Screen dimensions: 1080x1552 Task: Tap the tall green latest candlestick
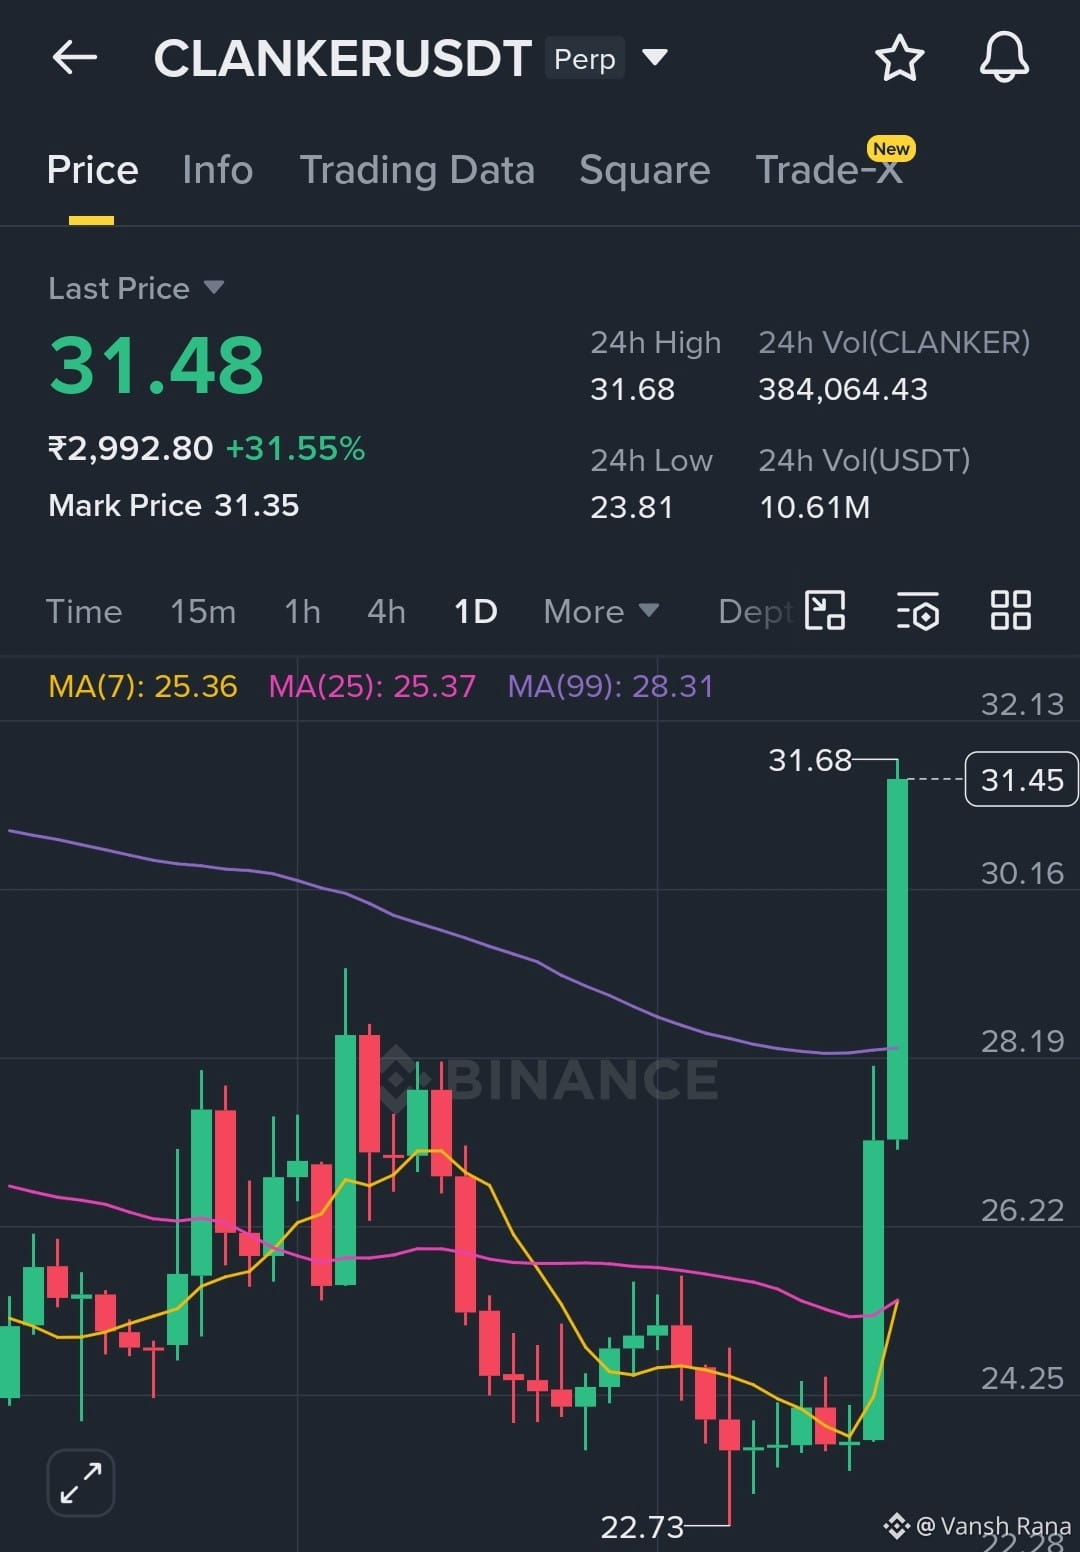(897, 958)
